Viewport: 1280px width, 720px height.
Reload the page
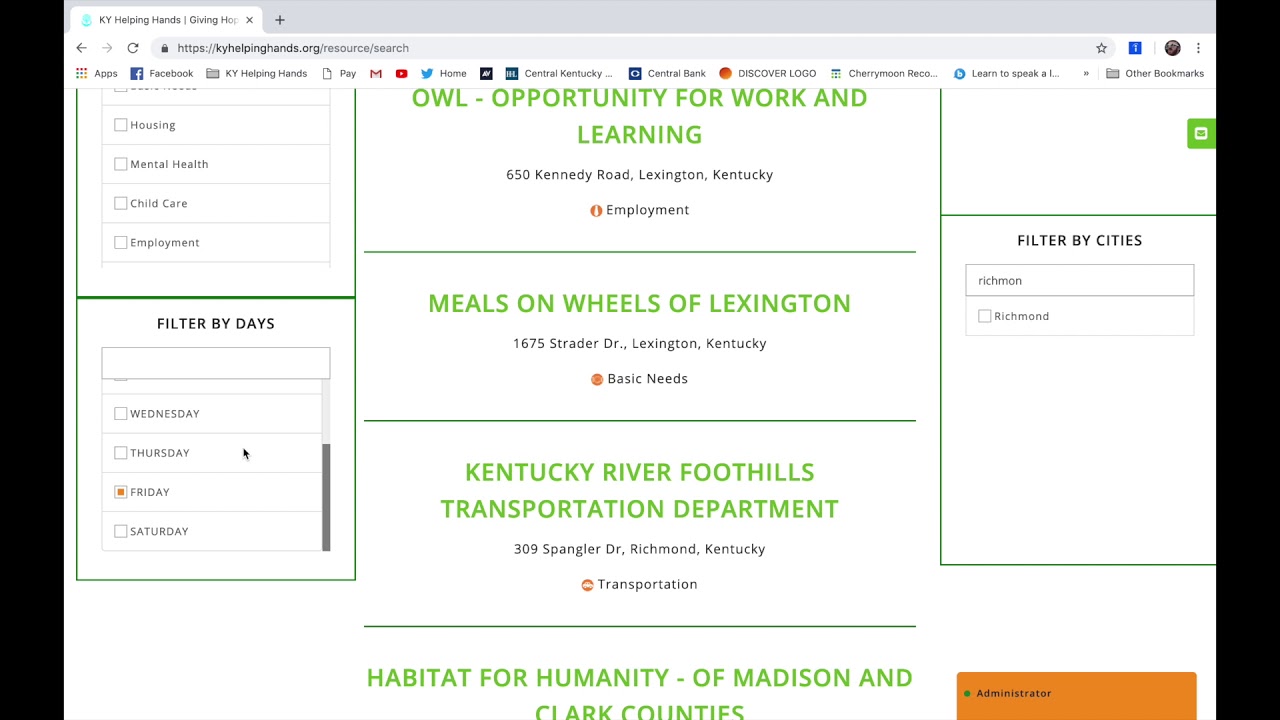coord(132,48)
